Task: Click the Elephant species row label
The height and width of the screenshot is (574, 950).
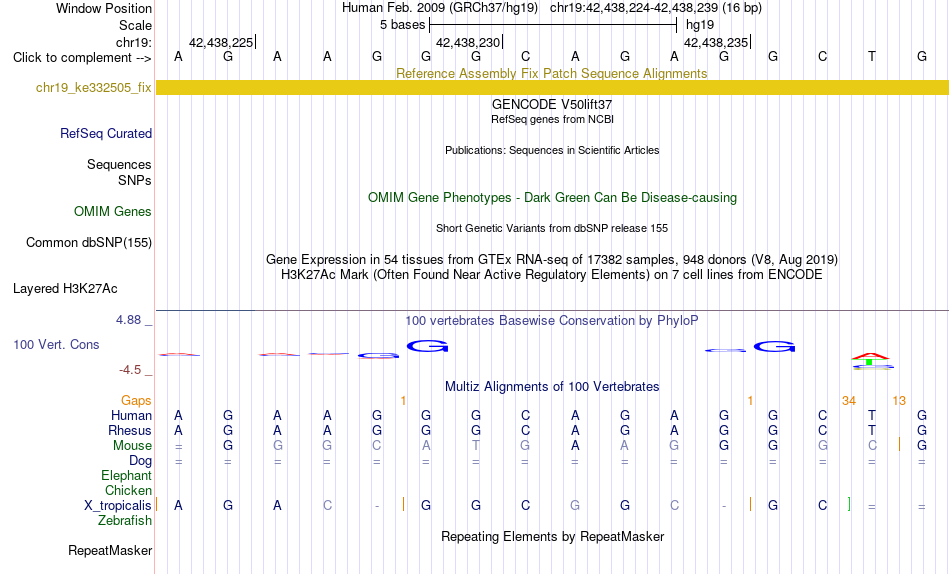Action: 127,475
